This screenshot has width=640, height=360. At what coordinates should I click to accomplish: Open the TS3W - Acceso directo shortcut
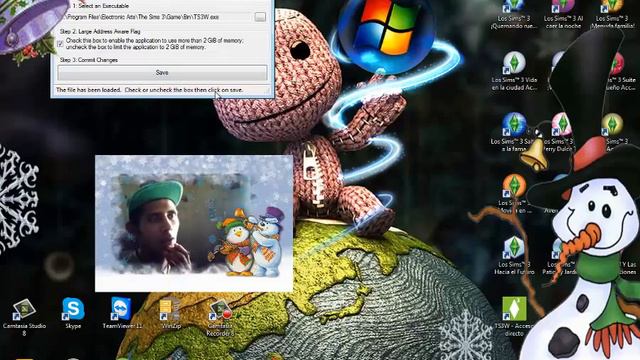point(514,316)
